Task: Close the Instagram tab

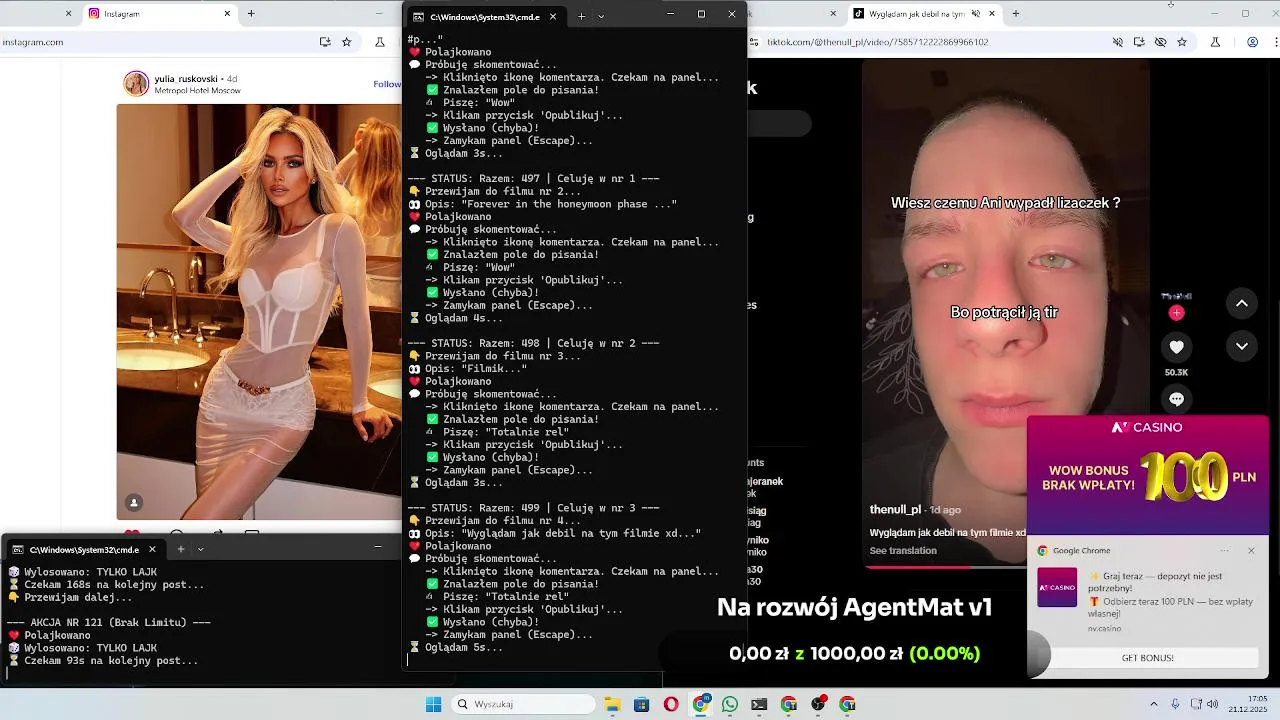Action: pyautogui.click(x=227, y=14)
